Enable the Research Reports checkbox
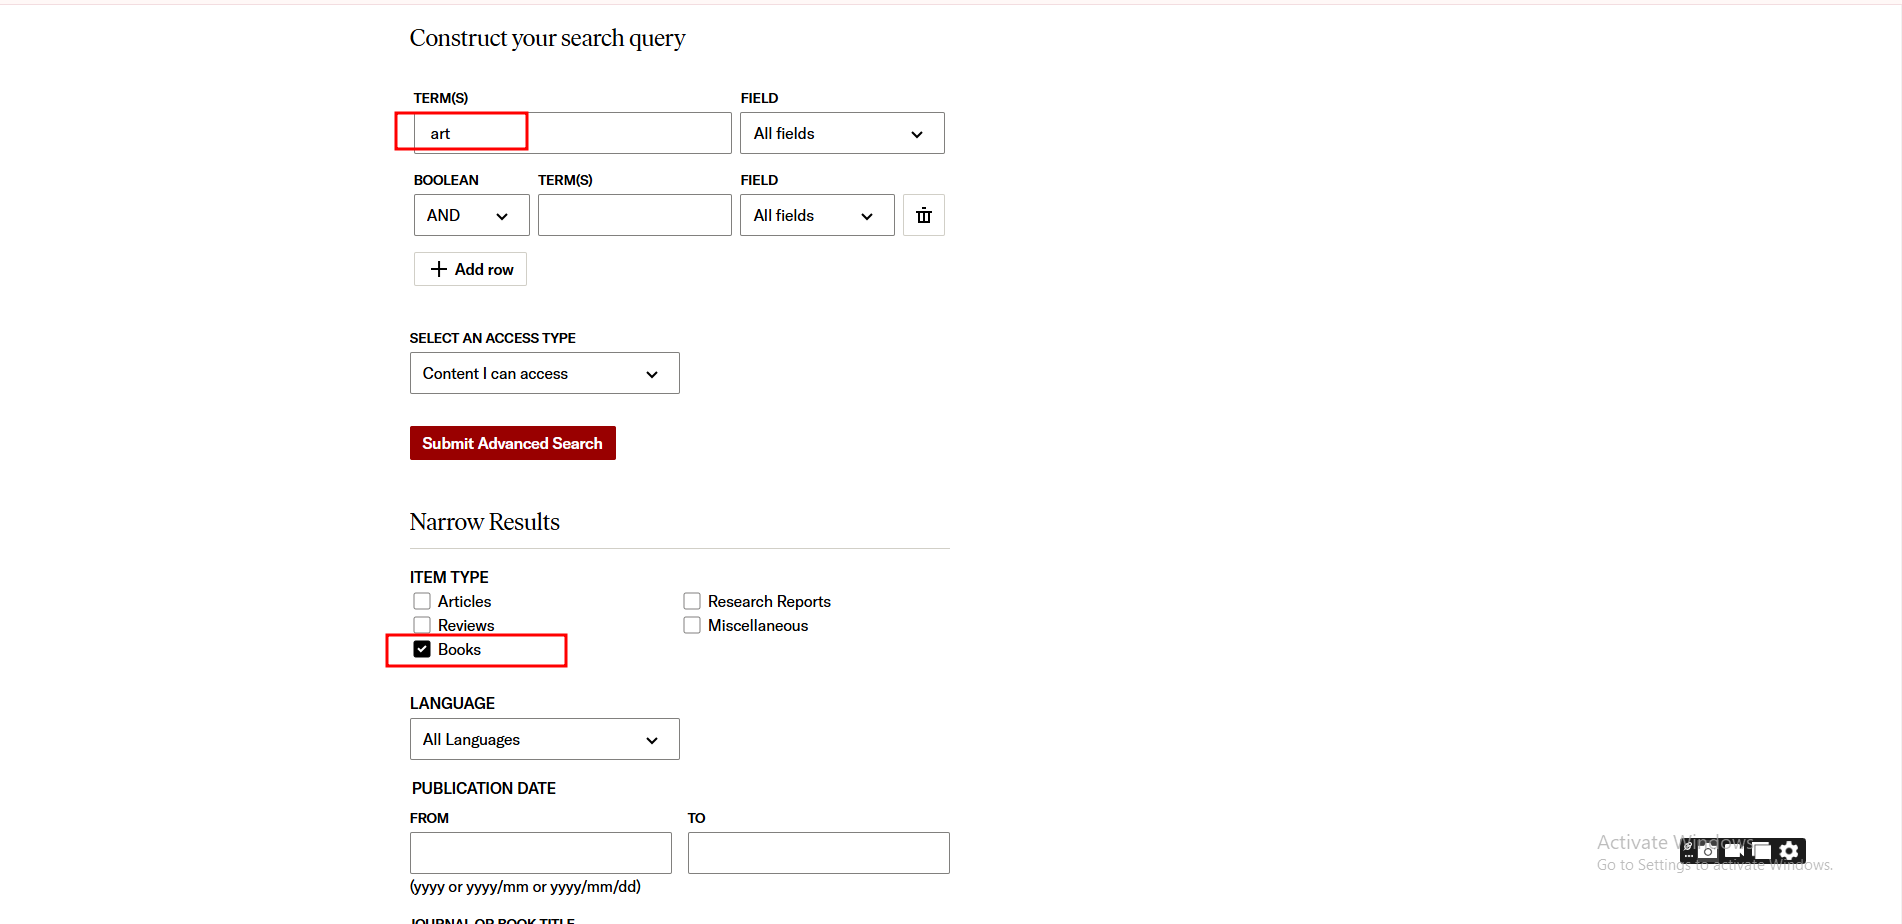The width and height of the screenshot is (1902, 924). click(692, 601)
